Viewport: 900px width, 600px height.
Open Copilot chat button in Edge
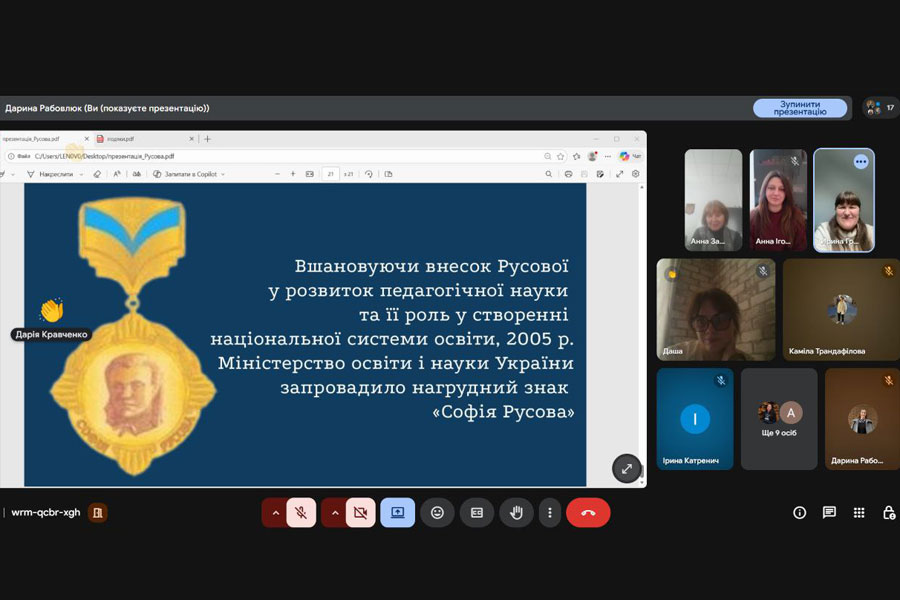coord(630,156)
